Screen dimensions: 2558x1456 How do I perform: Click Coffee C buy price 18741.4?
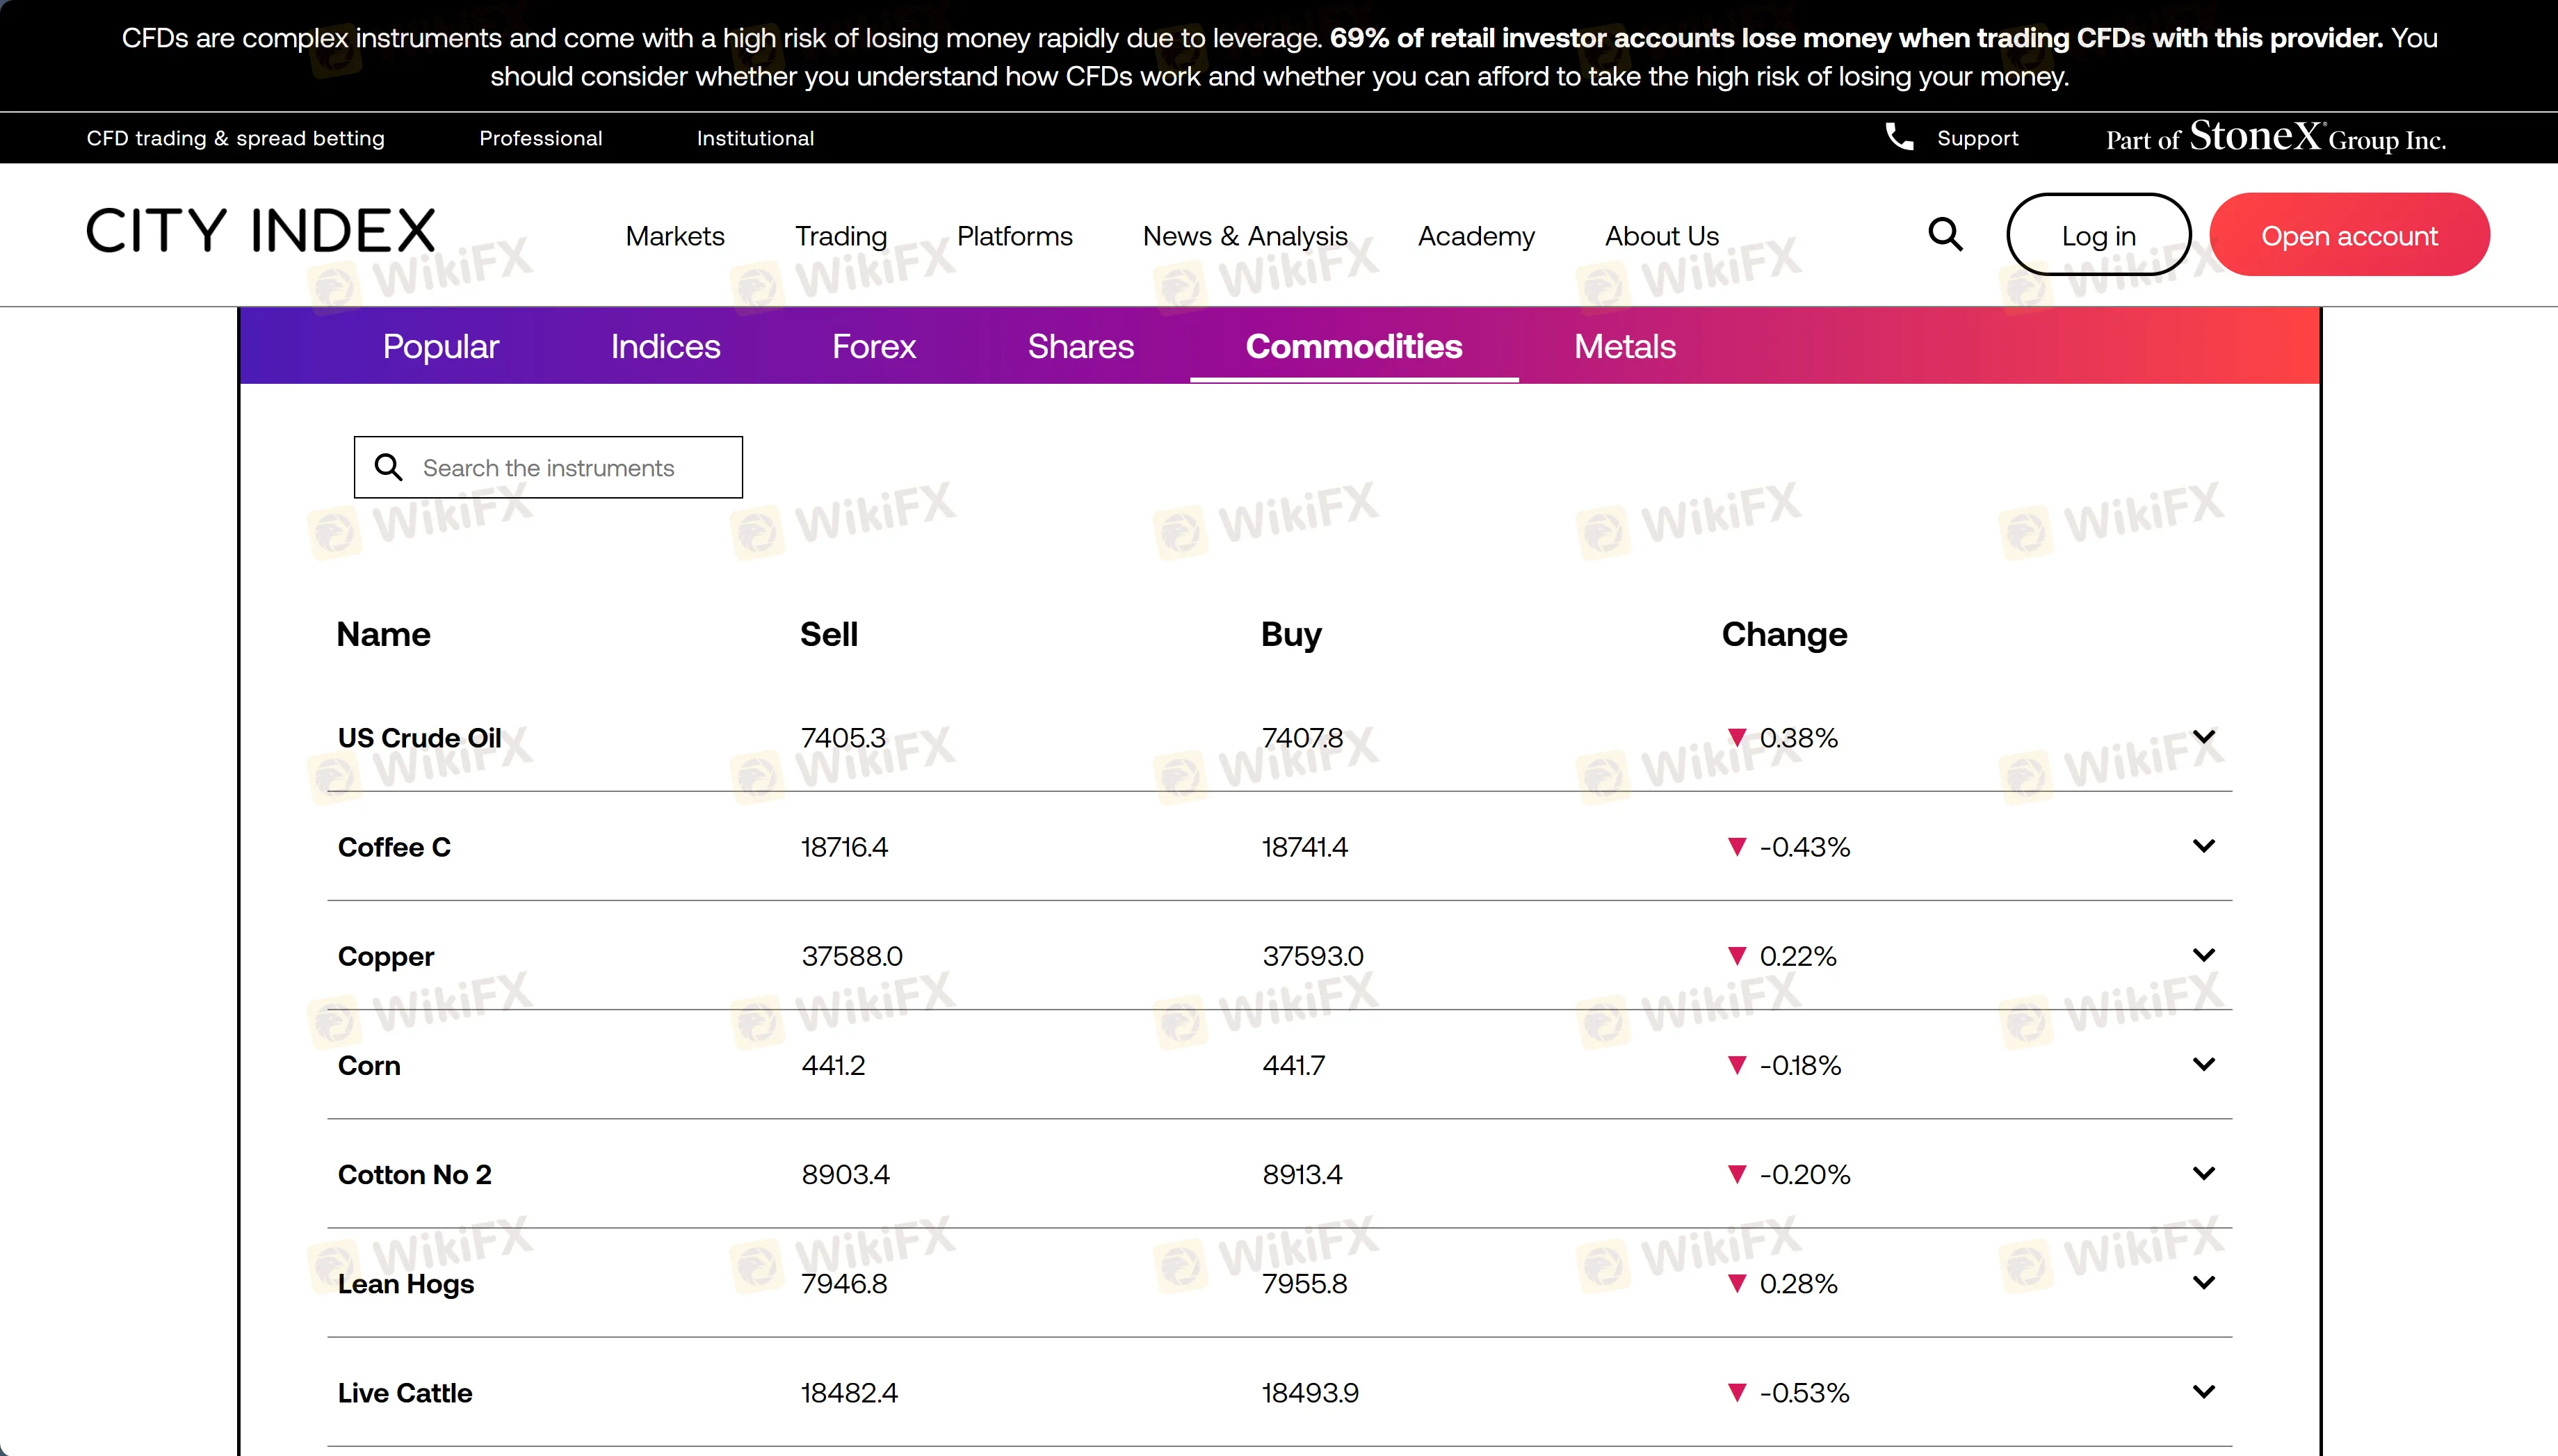click(1304, 847)
